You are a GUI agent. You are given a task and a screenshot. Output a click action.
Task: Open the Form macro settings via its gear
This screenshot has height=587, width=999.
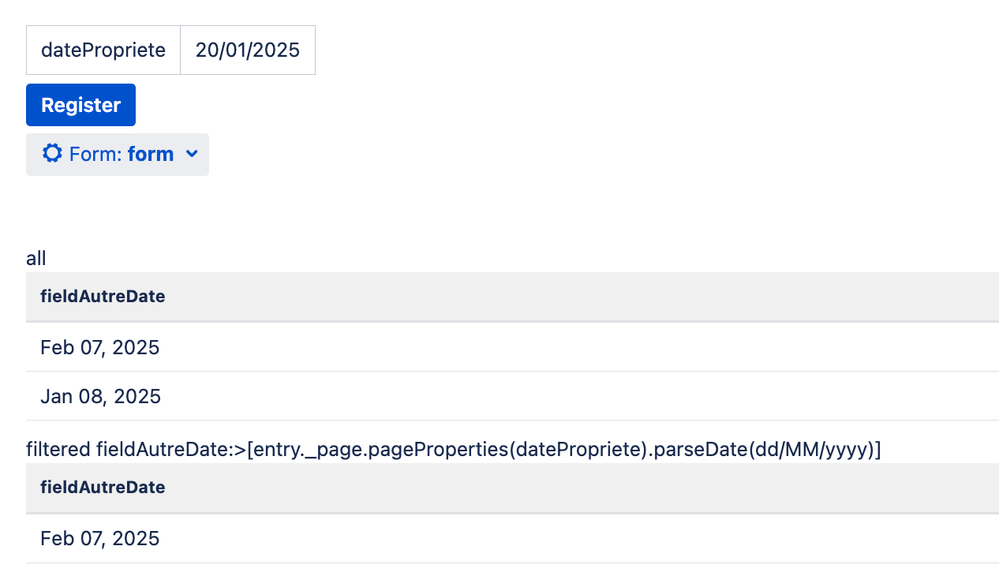click(52, 154)
